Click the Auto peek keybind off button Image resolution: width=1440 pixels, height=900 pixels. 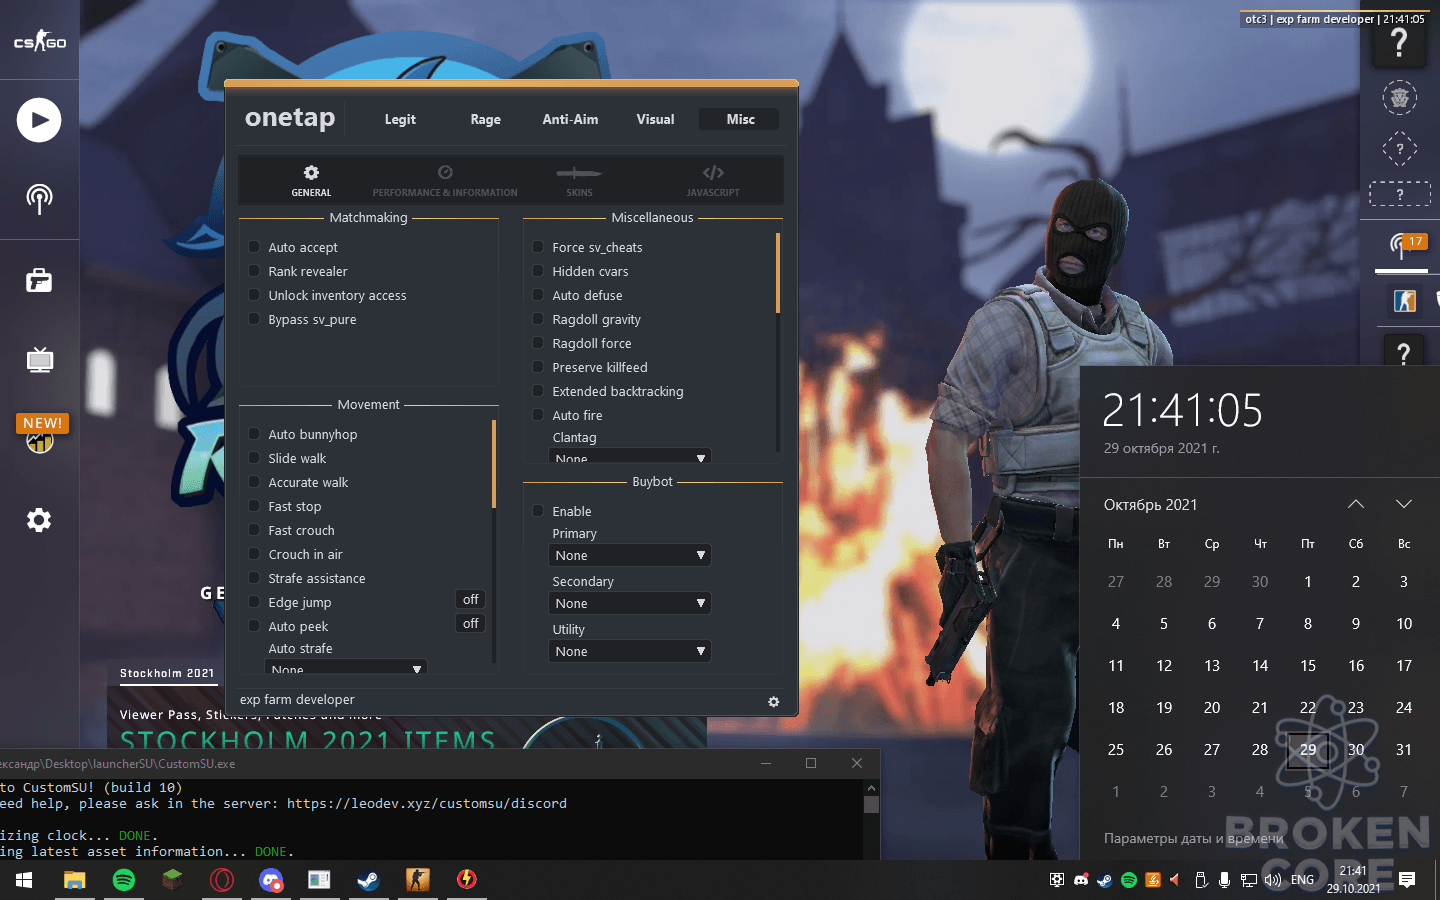pos(471,624)
